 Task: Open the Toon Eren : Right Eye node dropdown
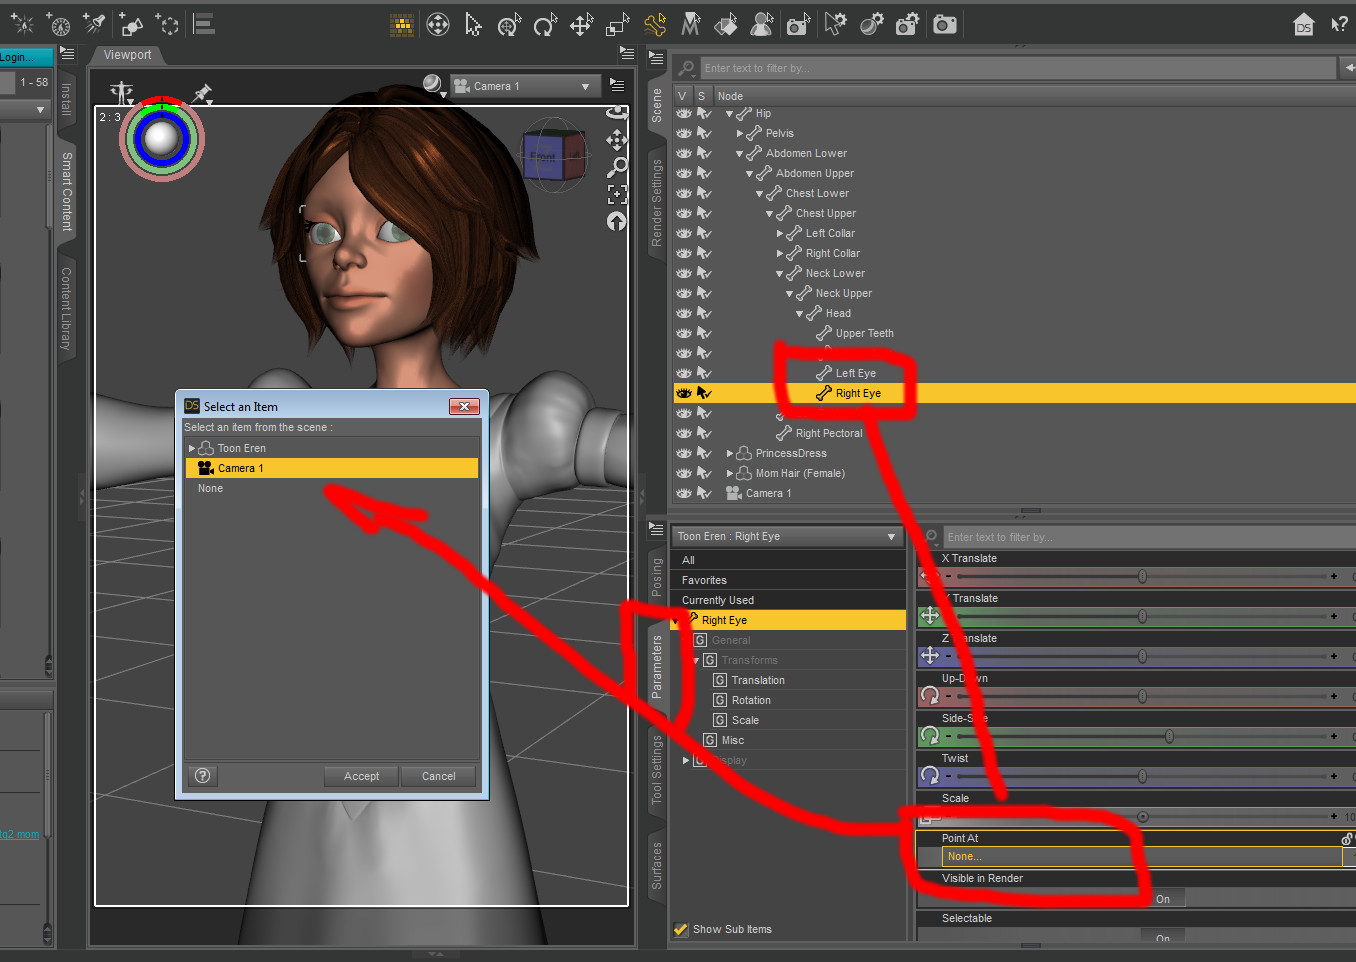point(787,537)
